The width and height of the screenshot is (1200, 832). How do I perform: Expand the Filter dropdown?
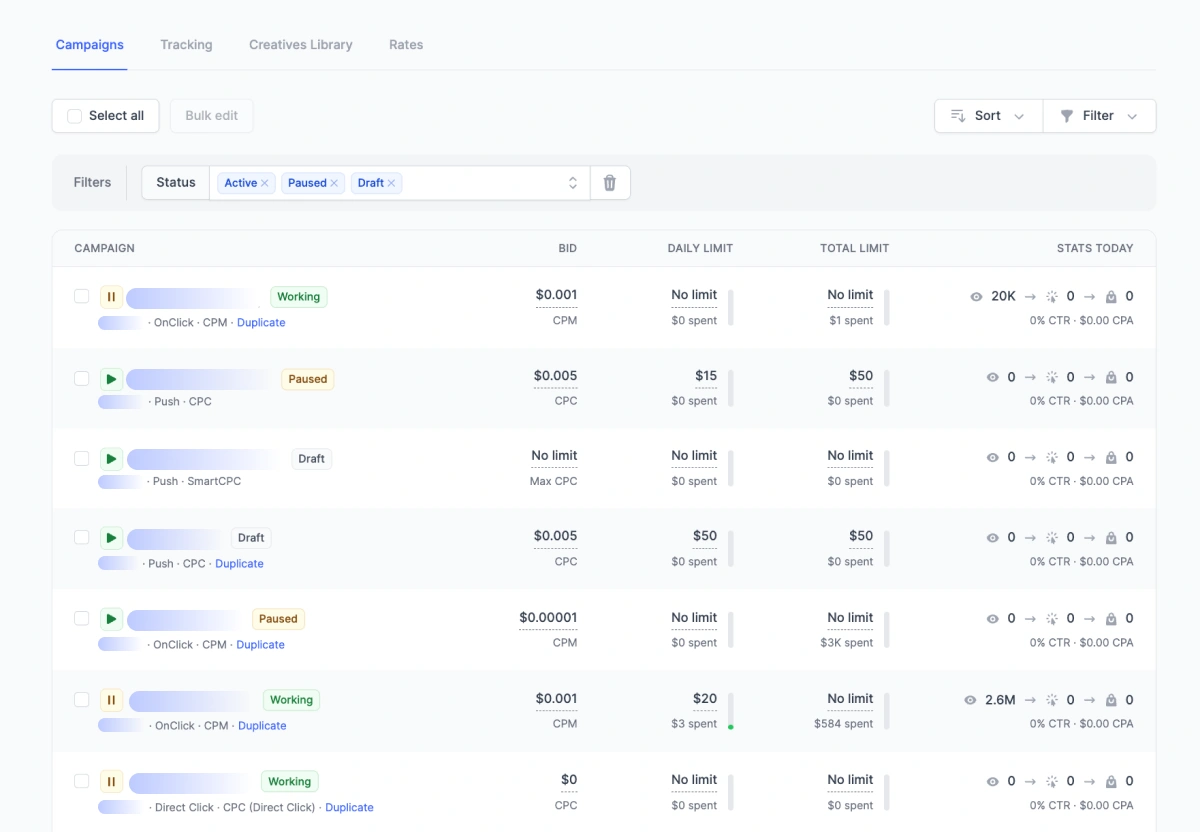[1130, 115]
